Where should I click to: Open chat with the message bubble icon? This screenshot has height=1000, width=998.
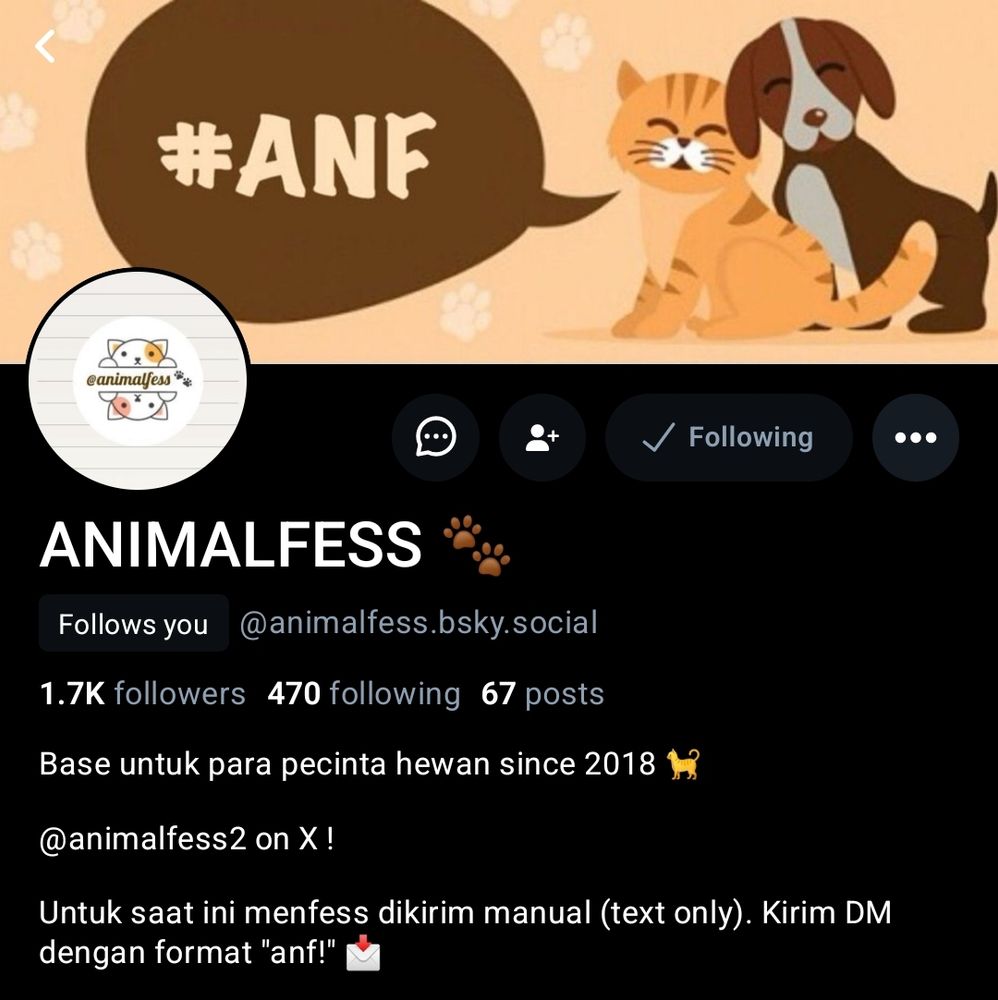(436, 438)
